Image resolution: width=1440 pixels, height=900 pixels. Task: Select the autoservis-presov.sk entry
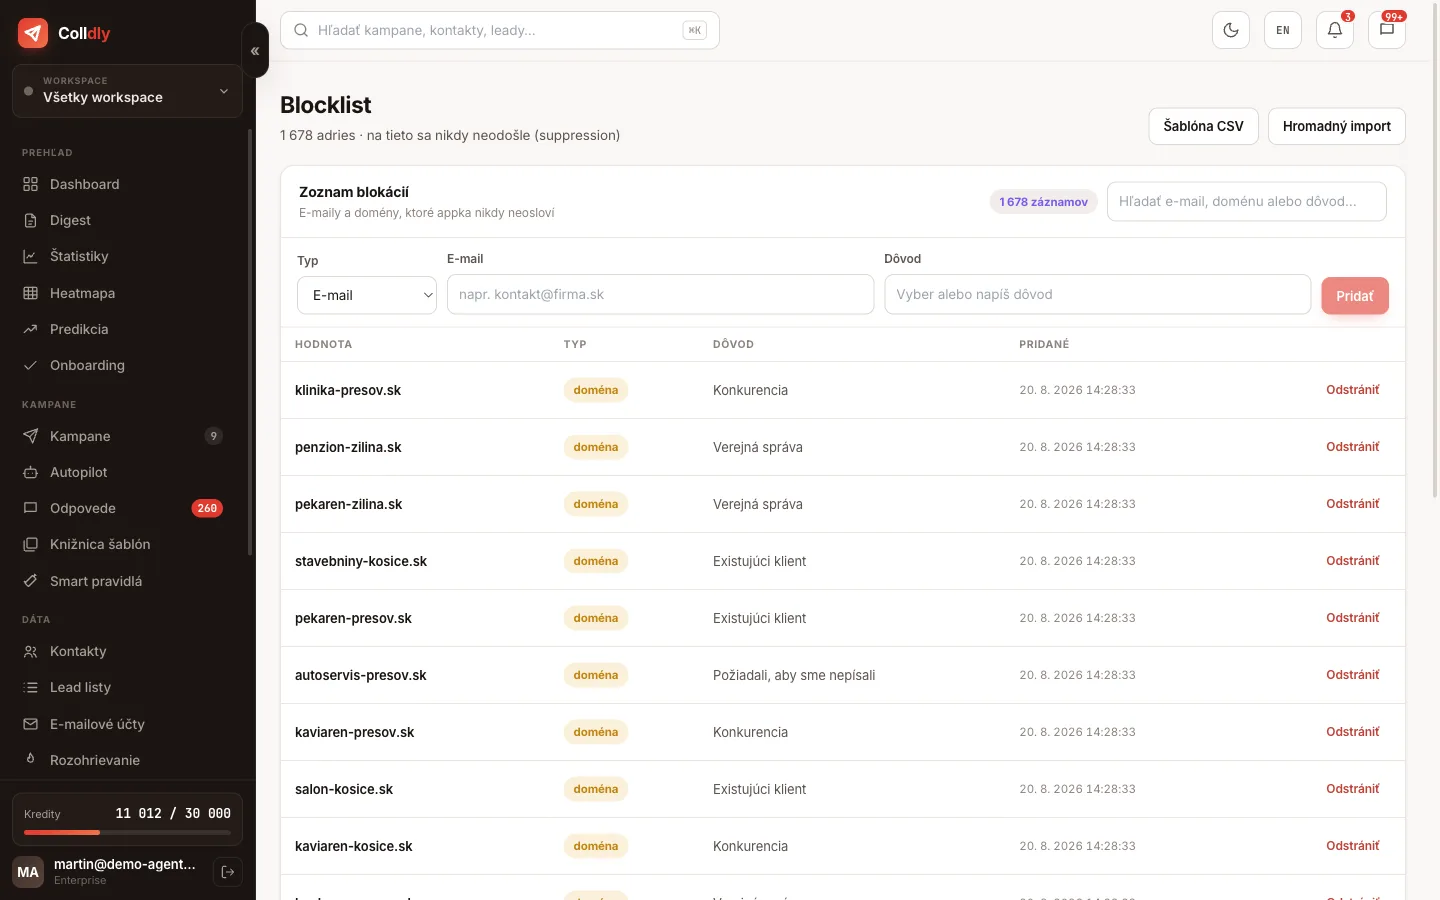(x=843, y=675)
